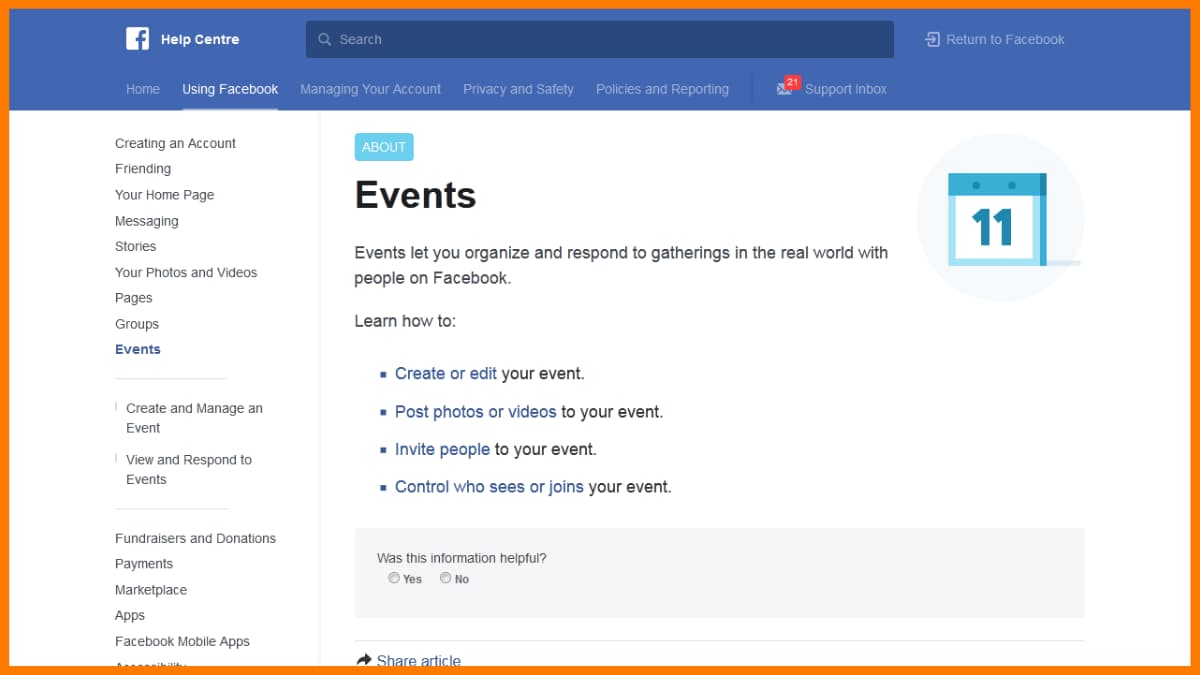Click the ABOUT label badge
1200x675 pixels.
click(x=384, y=146)
